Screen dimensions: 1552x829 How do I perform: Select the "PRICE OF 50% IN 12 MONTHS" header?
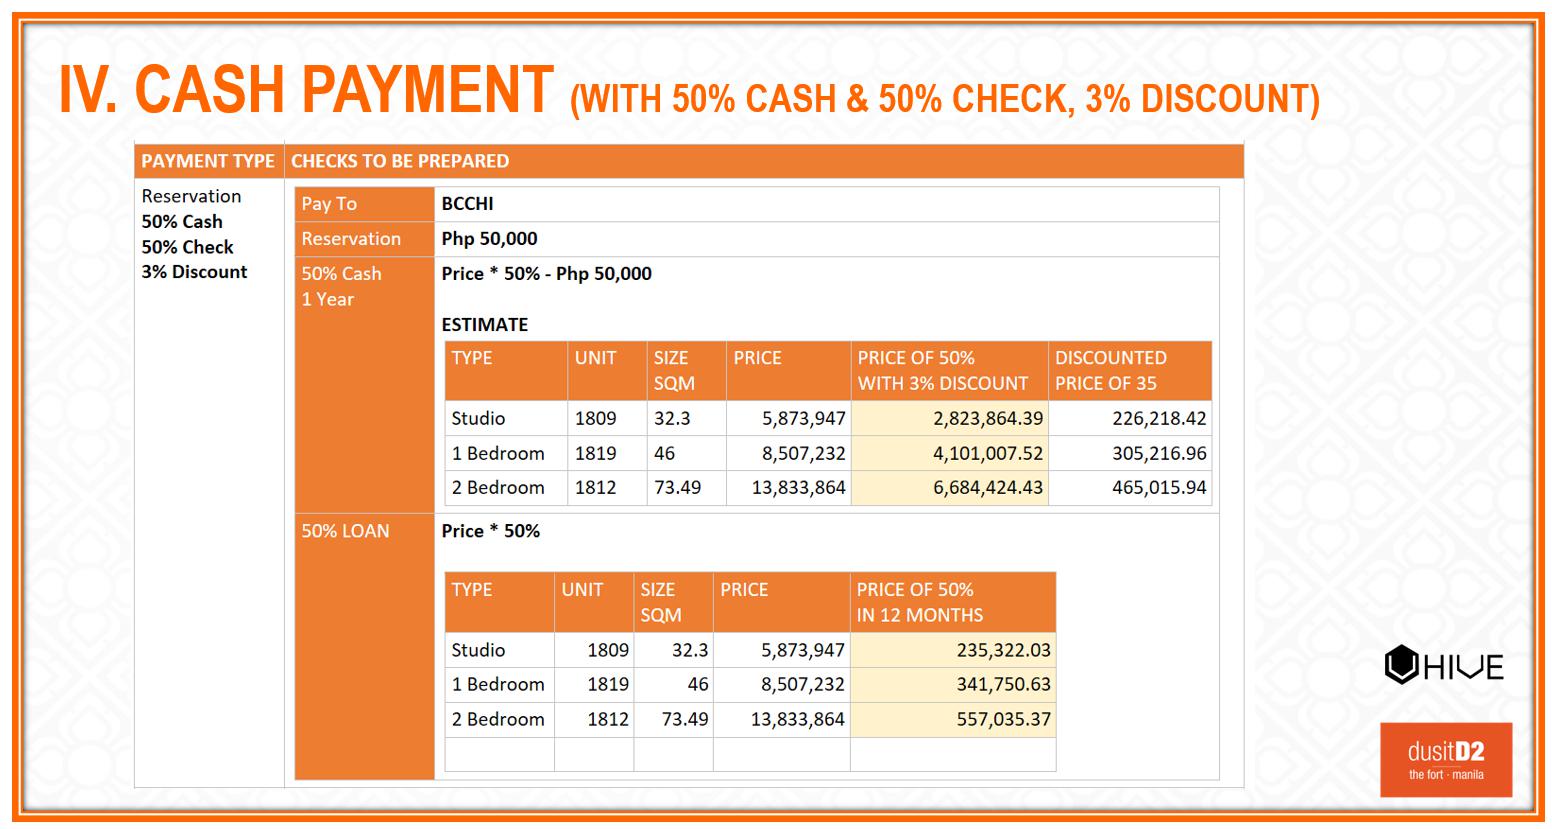919,602
